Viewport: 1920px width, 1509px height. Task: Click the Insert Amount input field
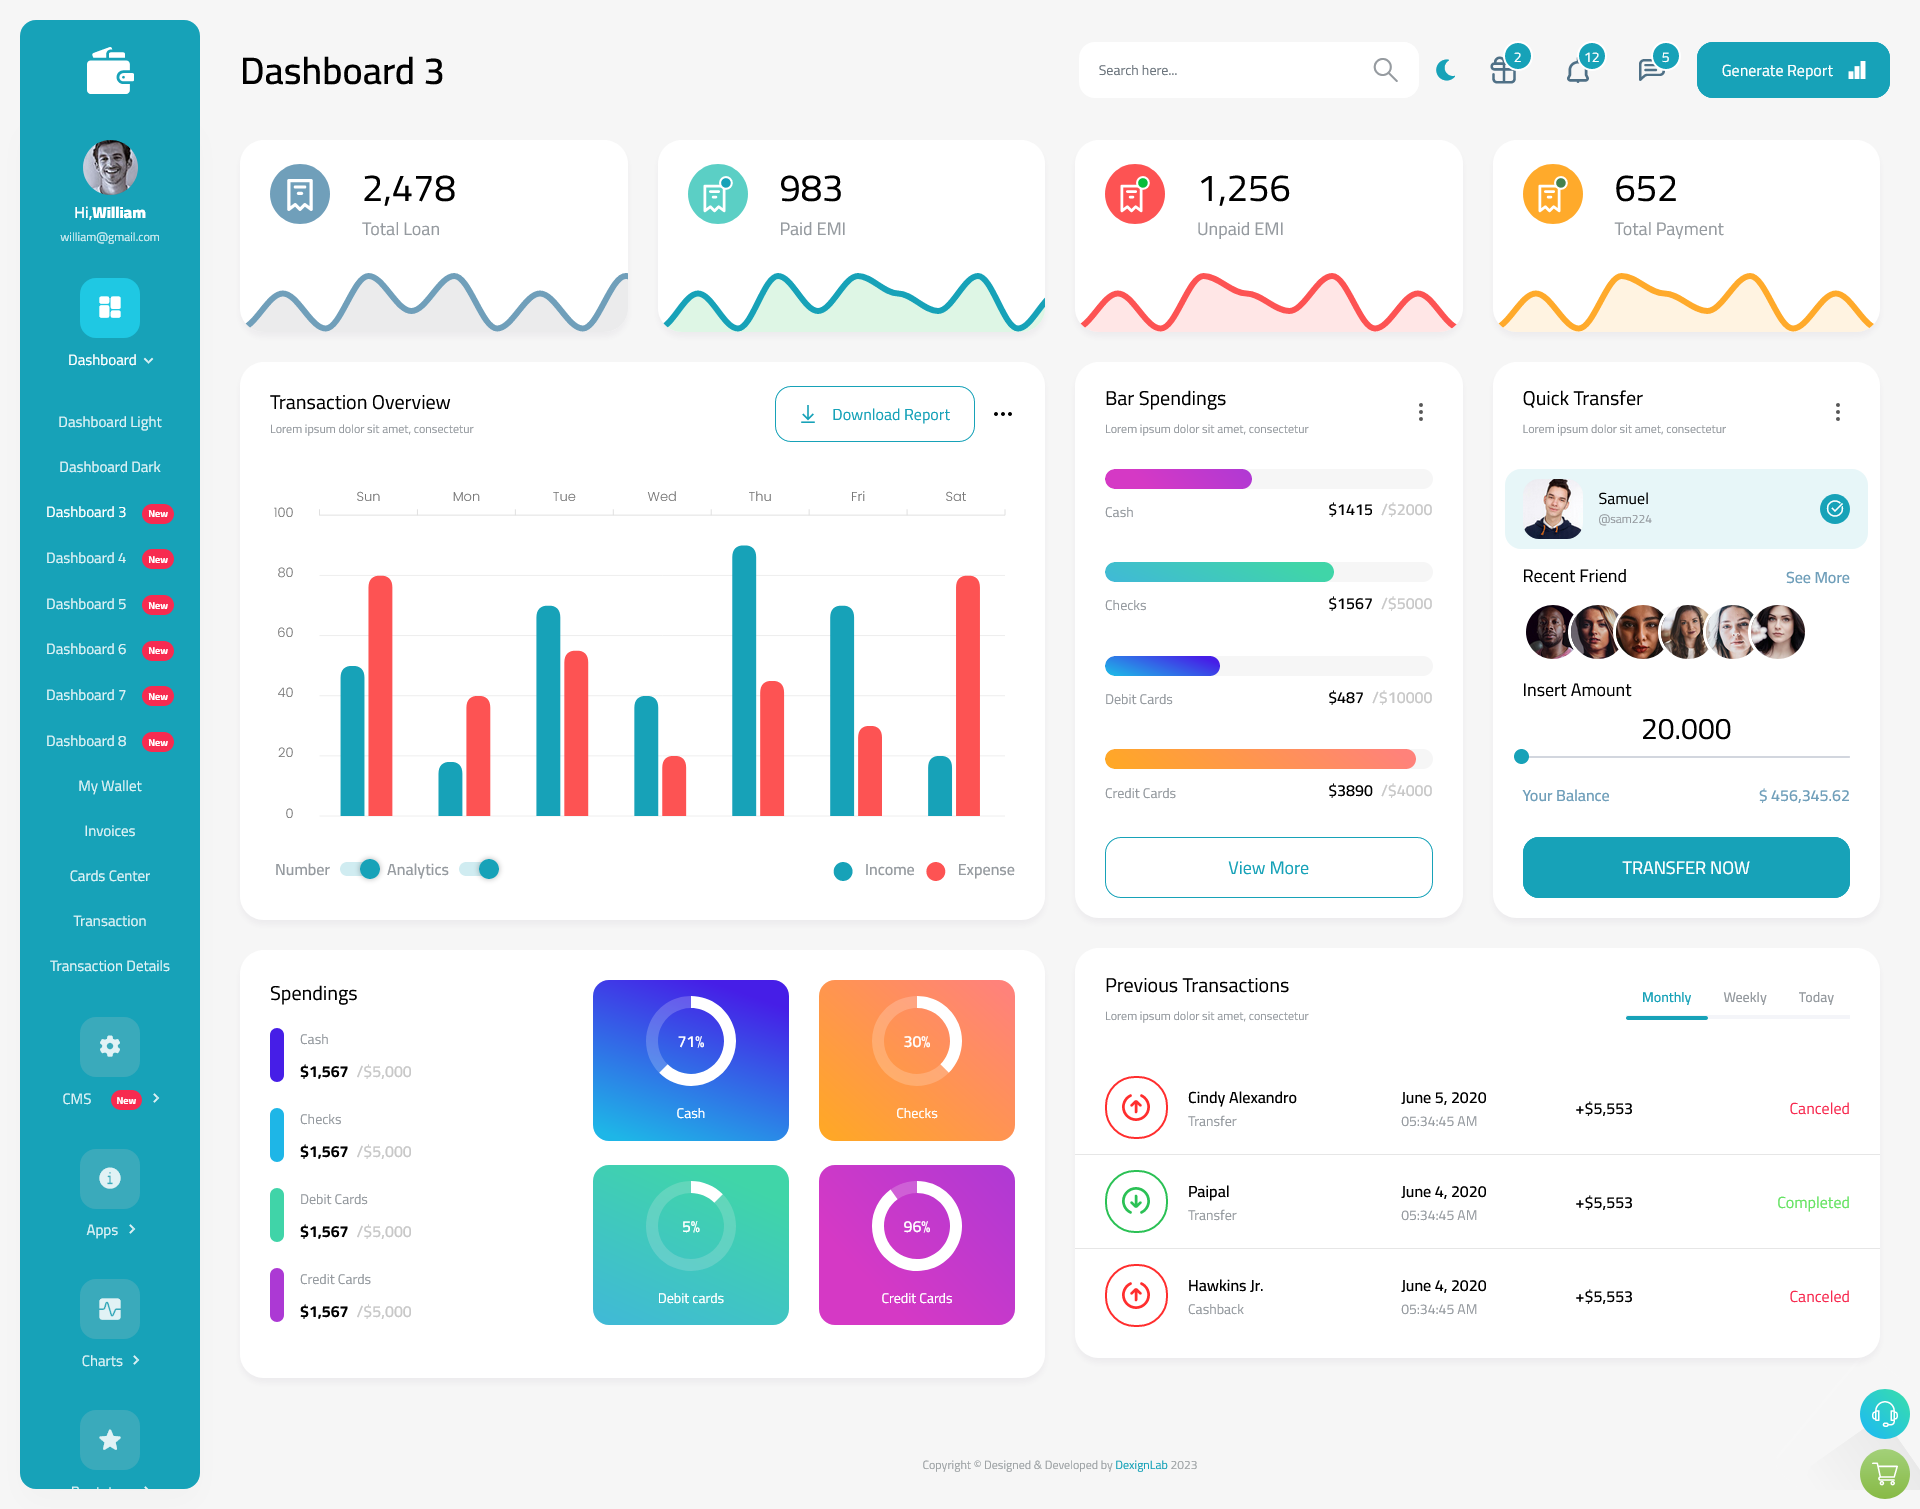[1686, 728]
